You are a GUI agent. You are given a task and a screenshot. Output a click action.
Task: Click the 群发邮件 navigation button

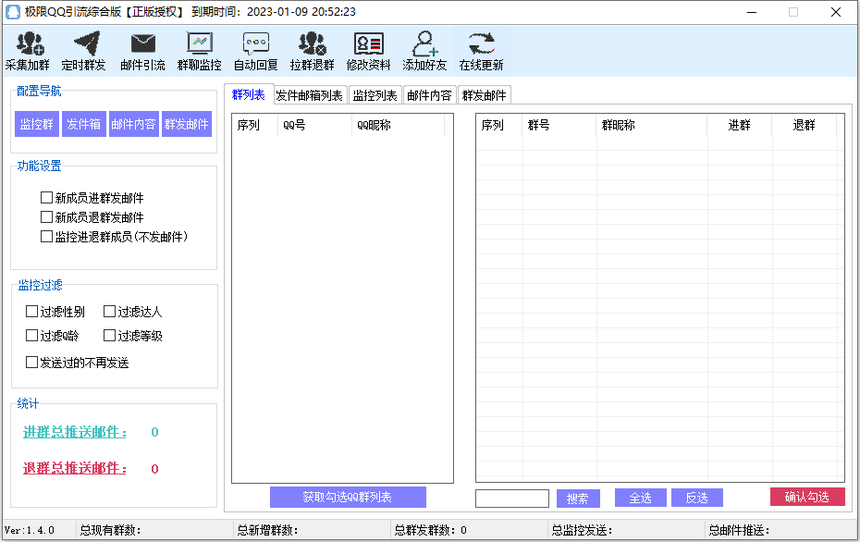pos(186,124)
